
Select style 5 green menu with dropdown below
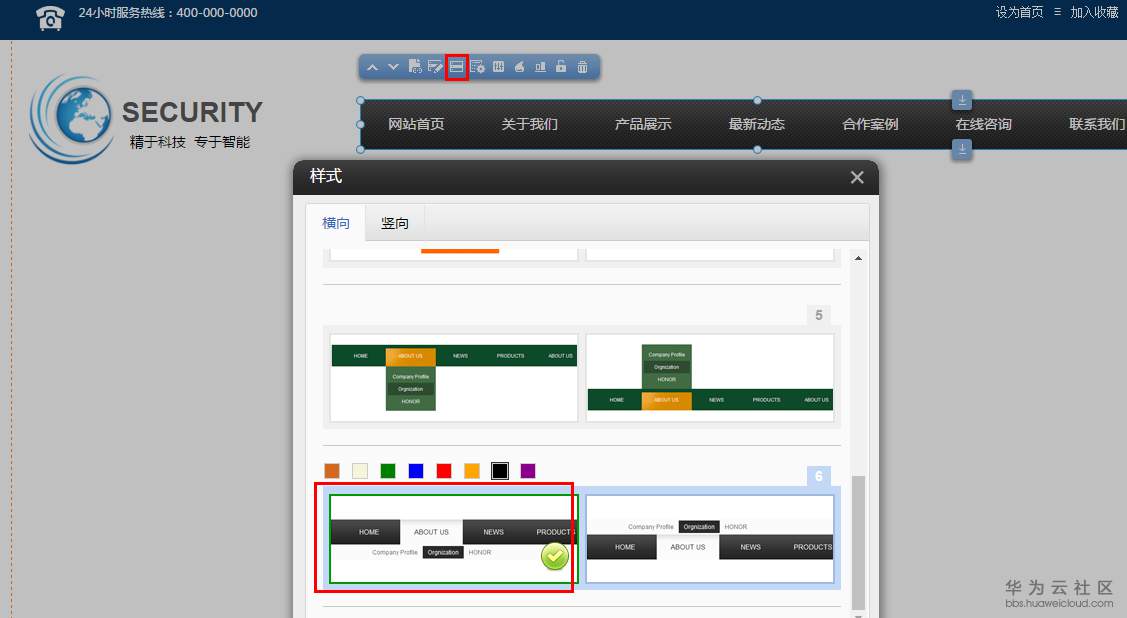pos(454,378)
